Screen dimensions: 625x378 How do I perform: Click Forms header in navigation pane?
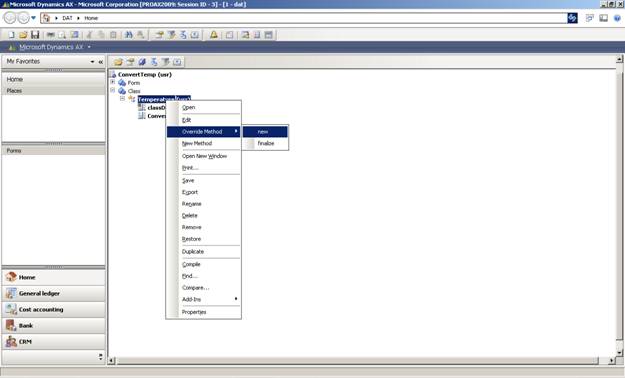pyautogui.click(x=53, y=150)
